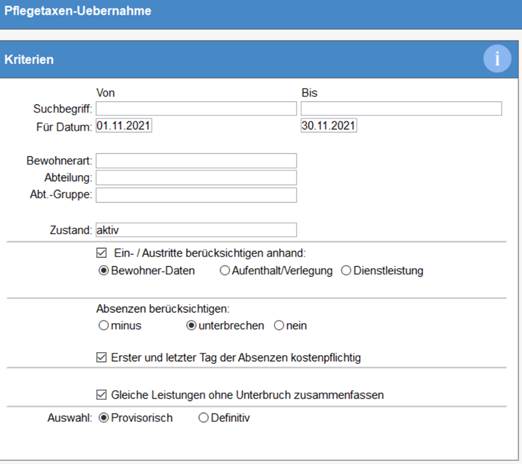Focus the Abteilung input field

[196, 178]
